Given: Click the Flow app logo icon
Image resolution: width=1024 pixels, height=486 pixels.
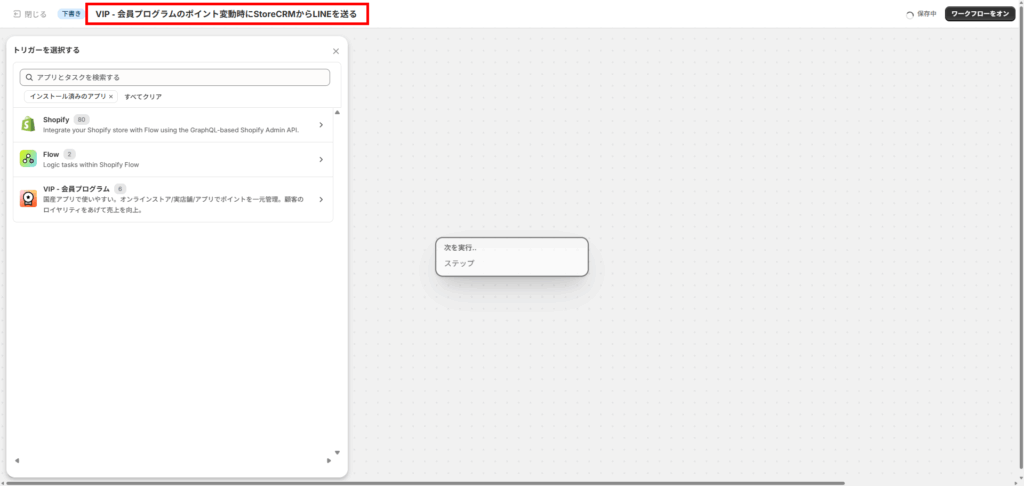Looking at the screenshot, I should (28, 159).
